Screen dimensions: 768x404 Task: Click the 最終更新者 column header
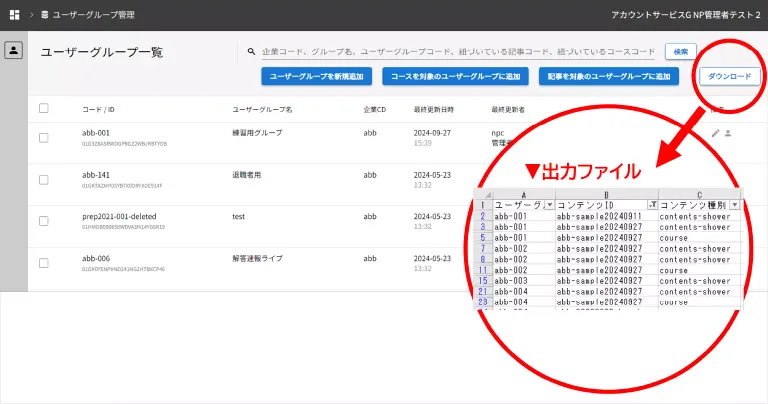[508, 110]
